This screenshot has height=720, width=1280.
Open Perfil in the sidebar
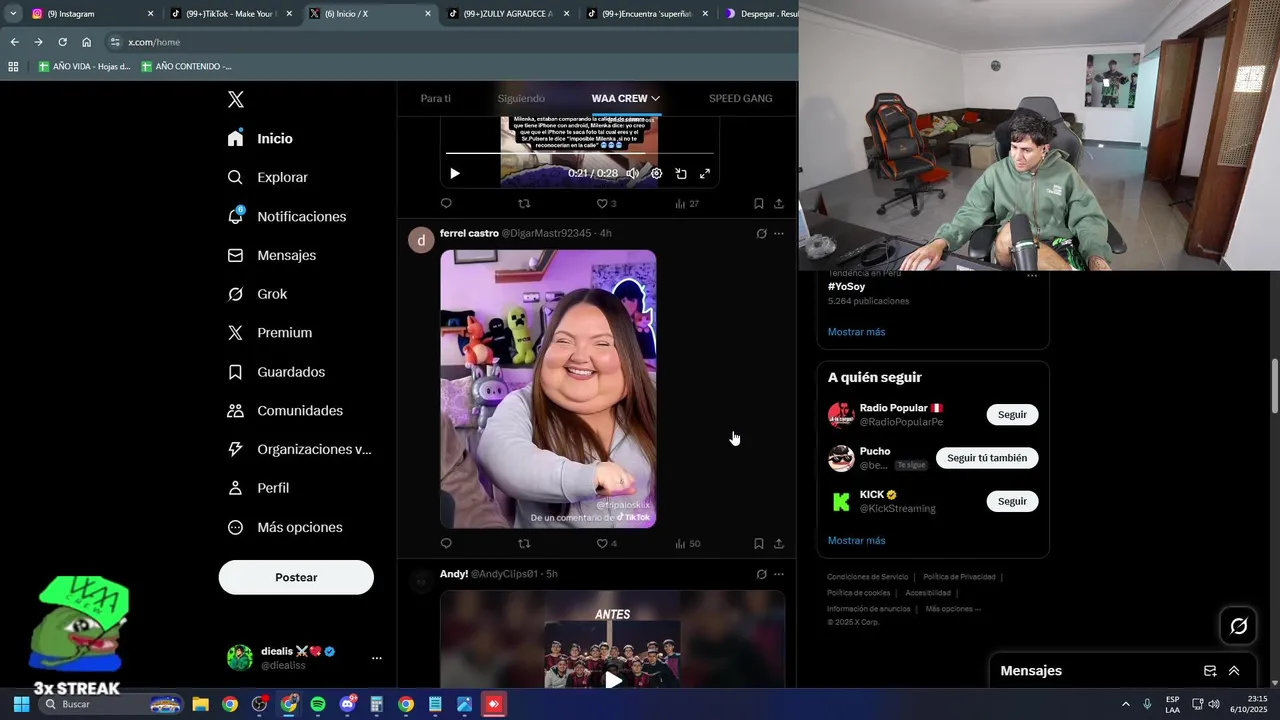tap(259, 488)
